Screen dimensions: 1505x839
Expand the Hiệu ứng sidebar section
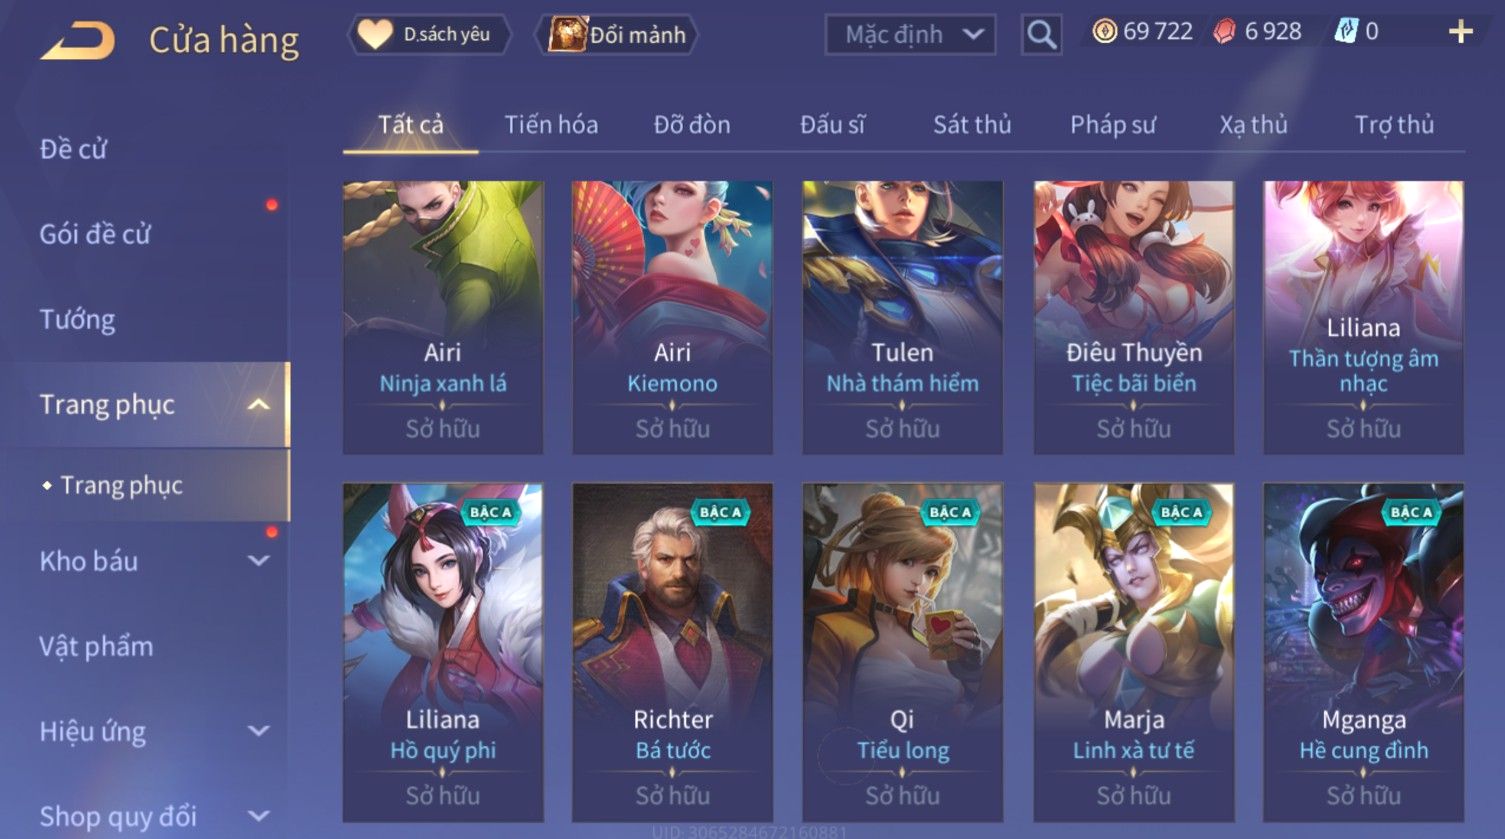tap(259, 731)
